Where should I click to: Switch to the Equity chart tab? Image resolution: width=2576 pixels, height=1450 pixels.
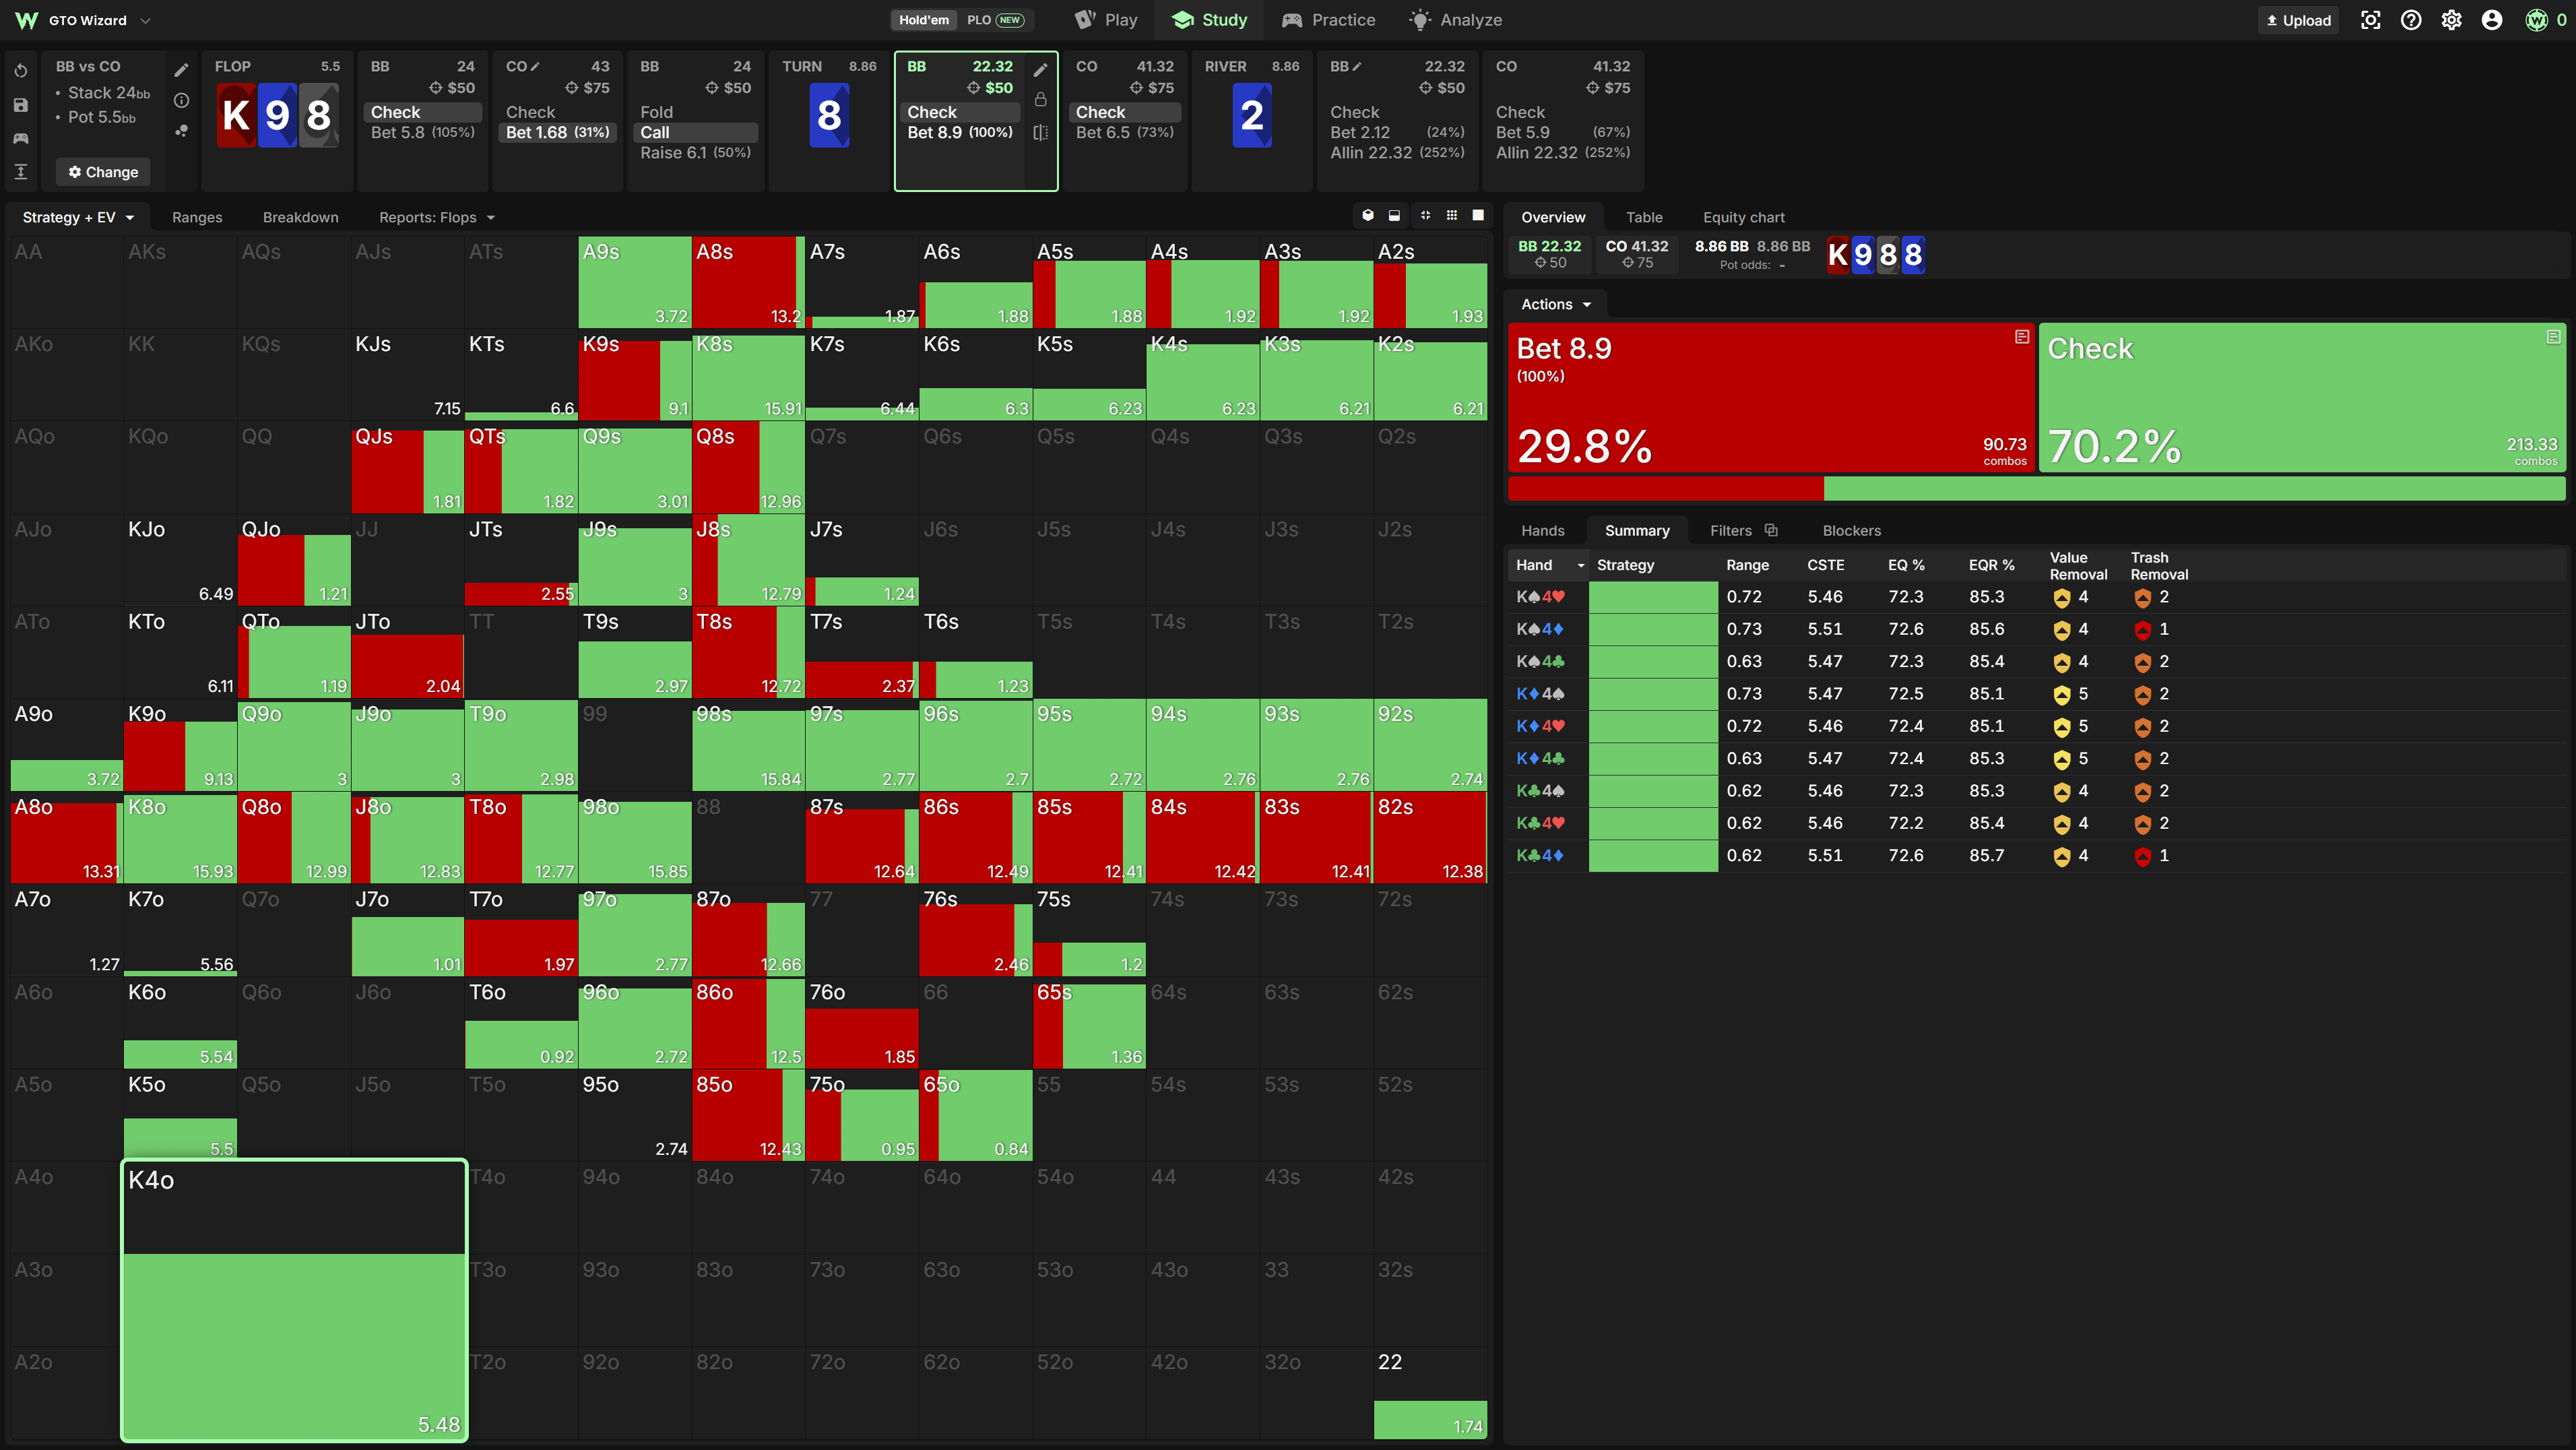coord(1743,217)
